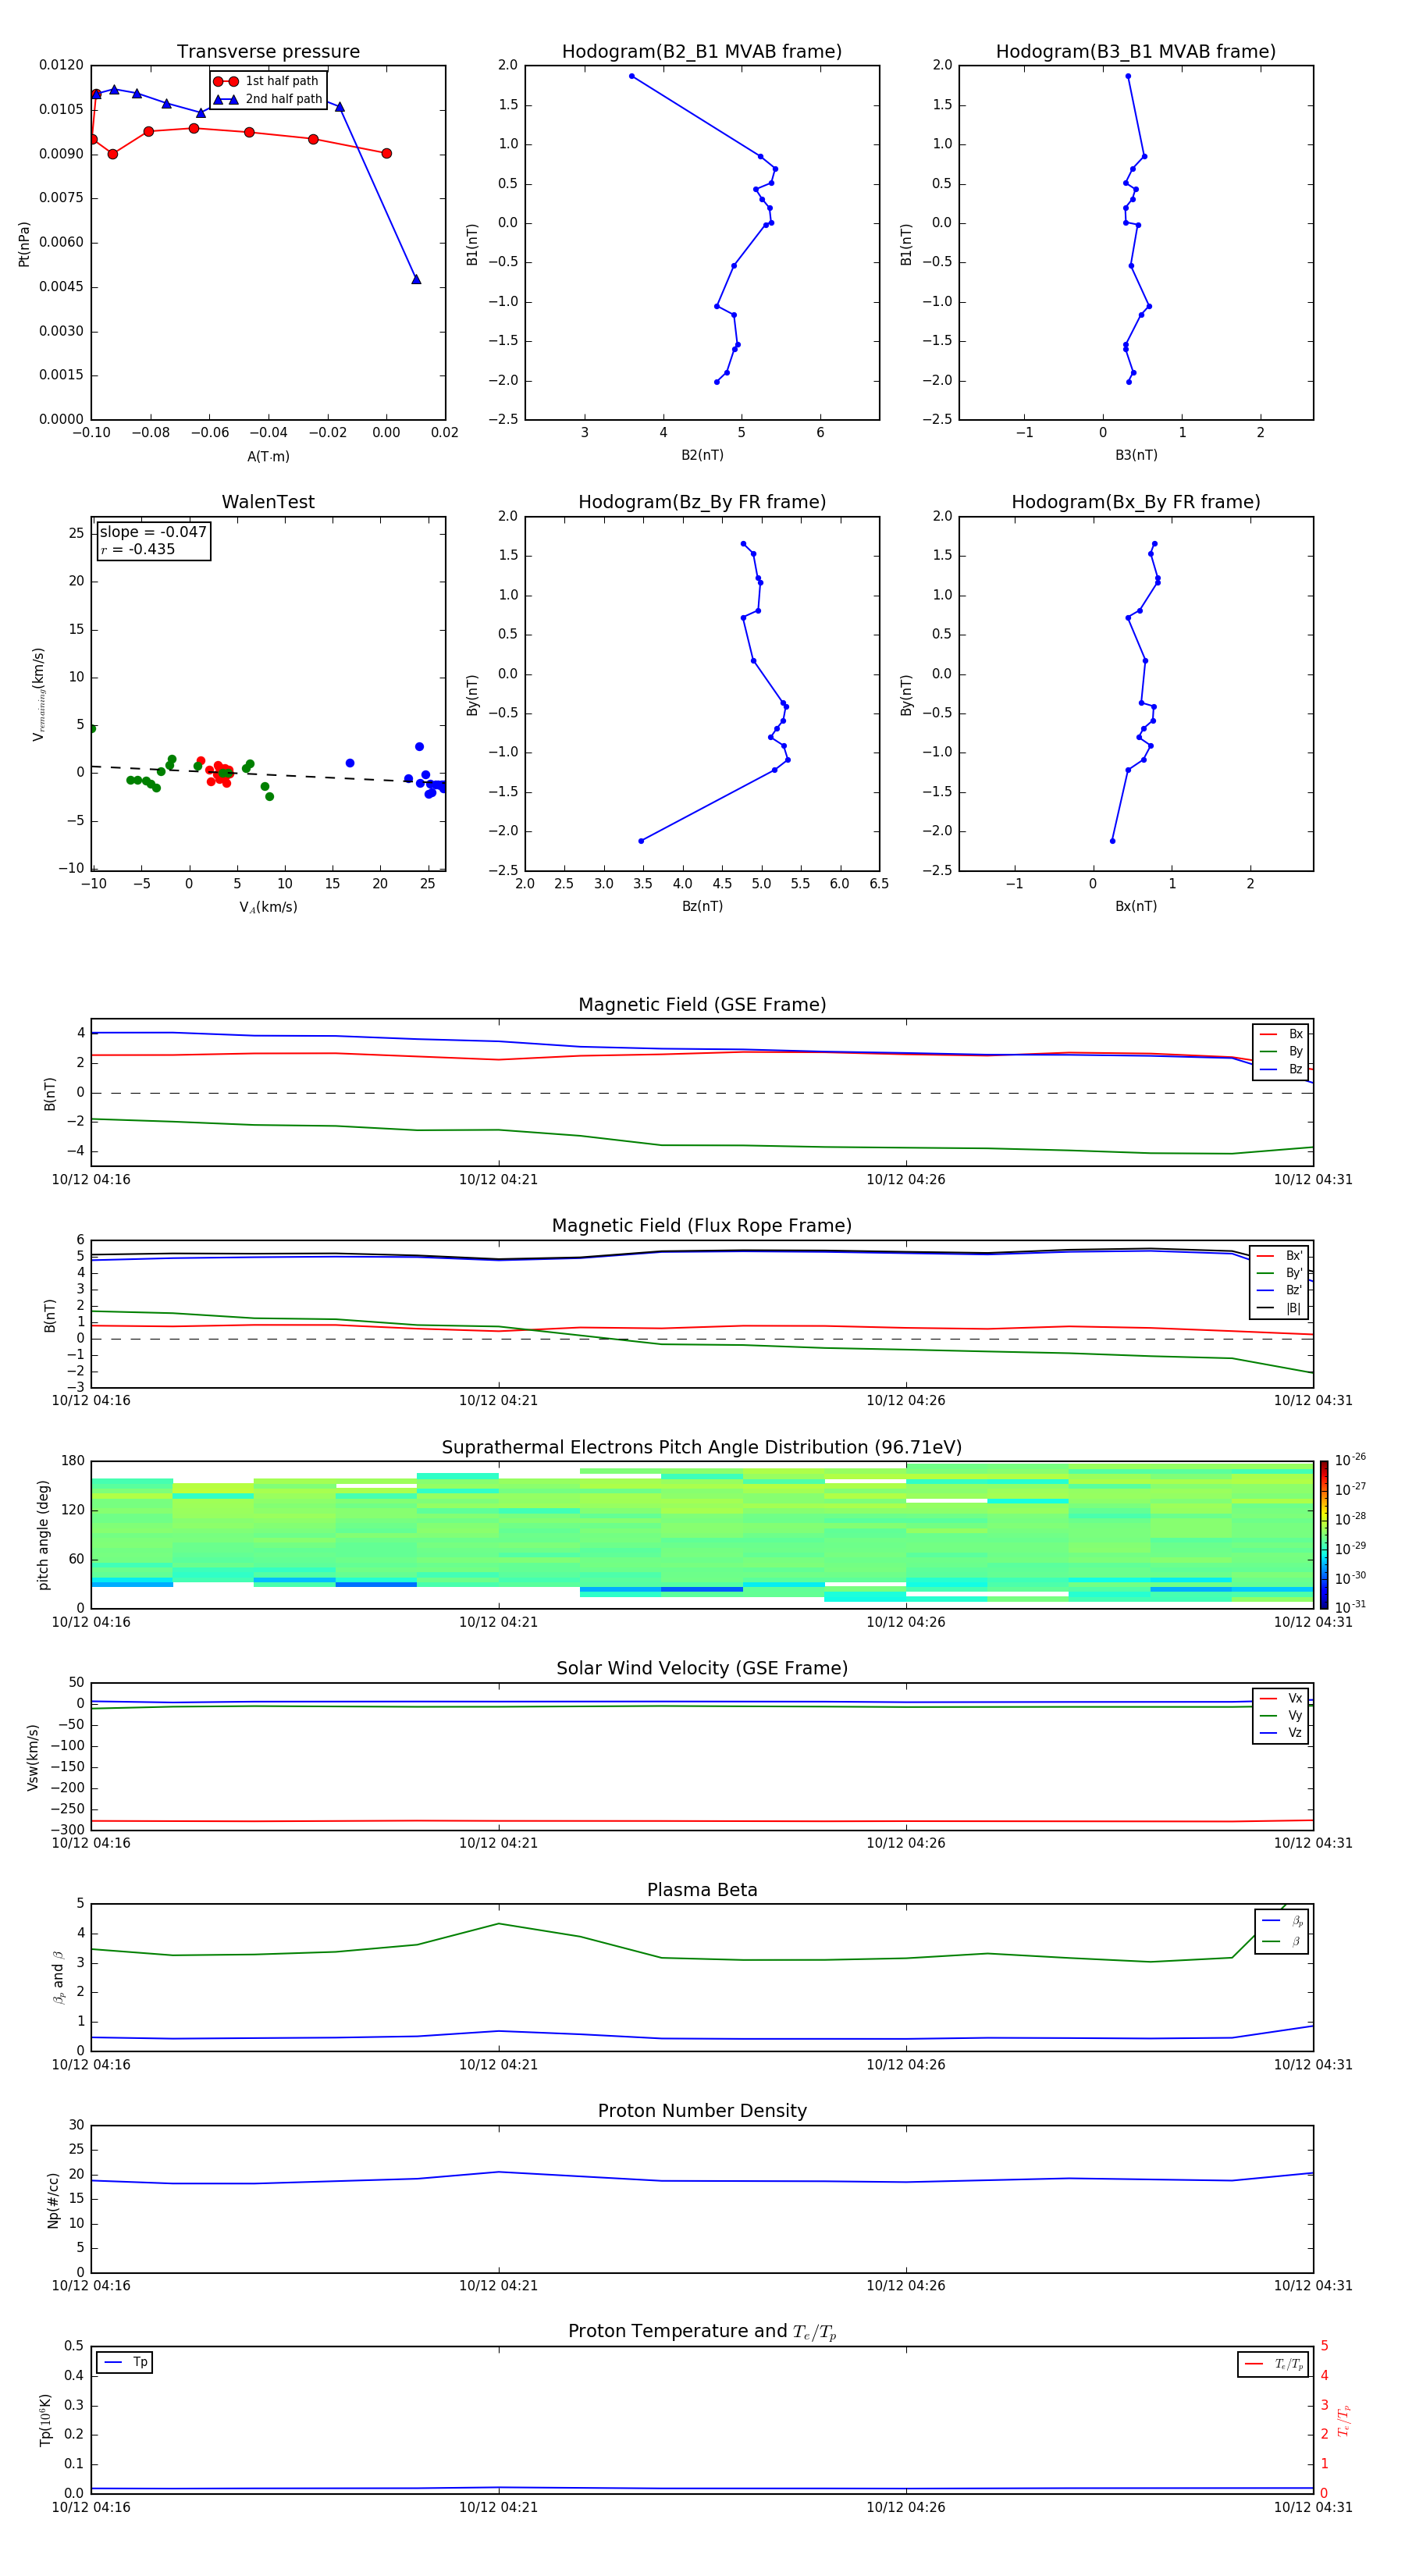Select the By legend entry in GSE field plot
The height and width of the screenshot is (2576, 1405).
(x=1281, y=1051)
